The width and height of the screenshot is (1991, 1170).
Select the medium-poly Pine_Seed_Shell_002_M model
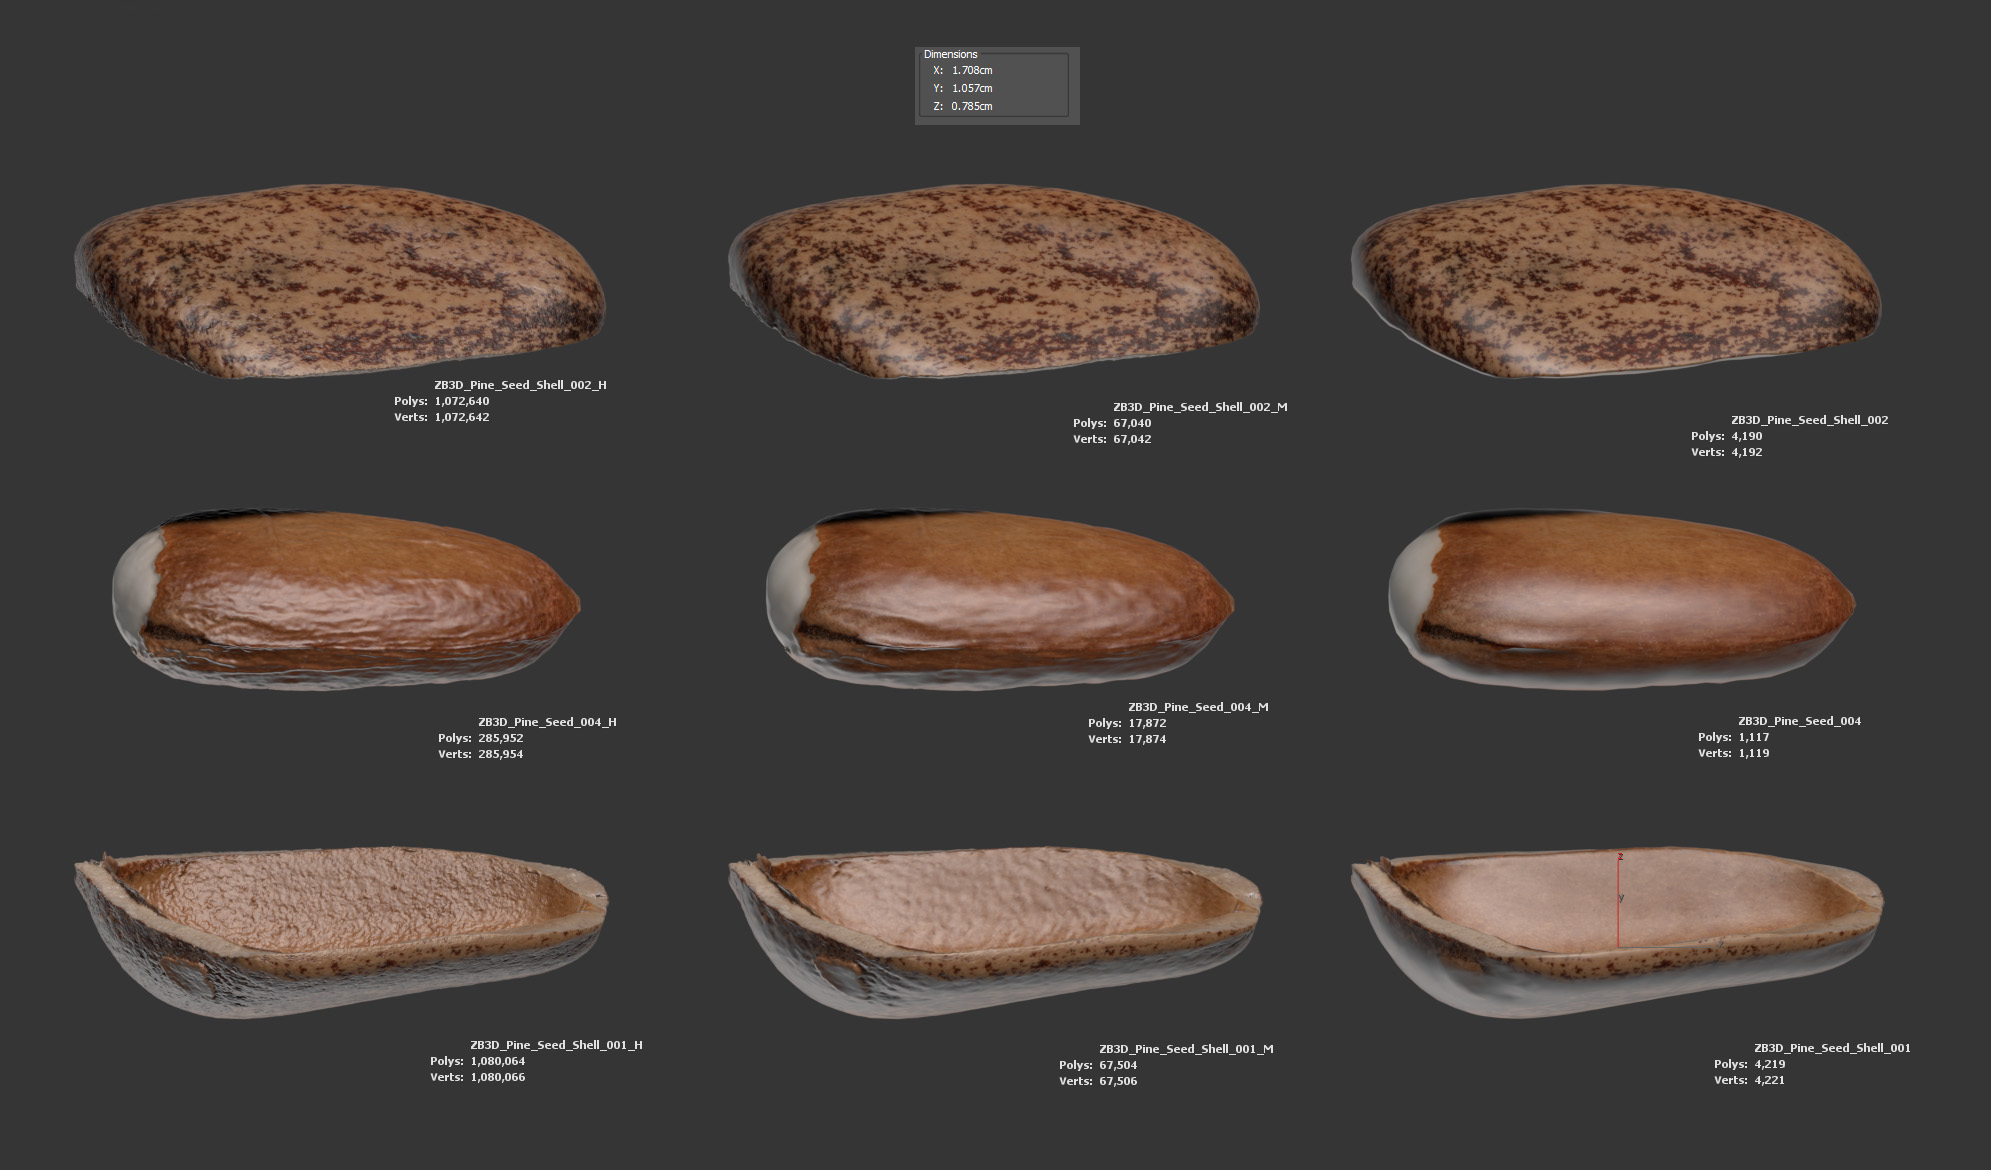click(x=993, y=280)
